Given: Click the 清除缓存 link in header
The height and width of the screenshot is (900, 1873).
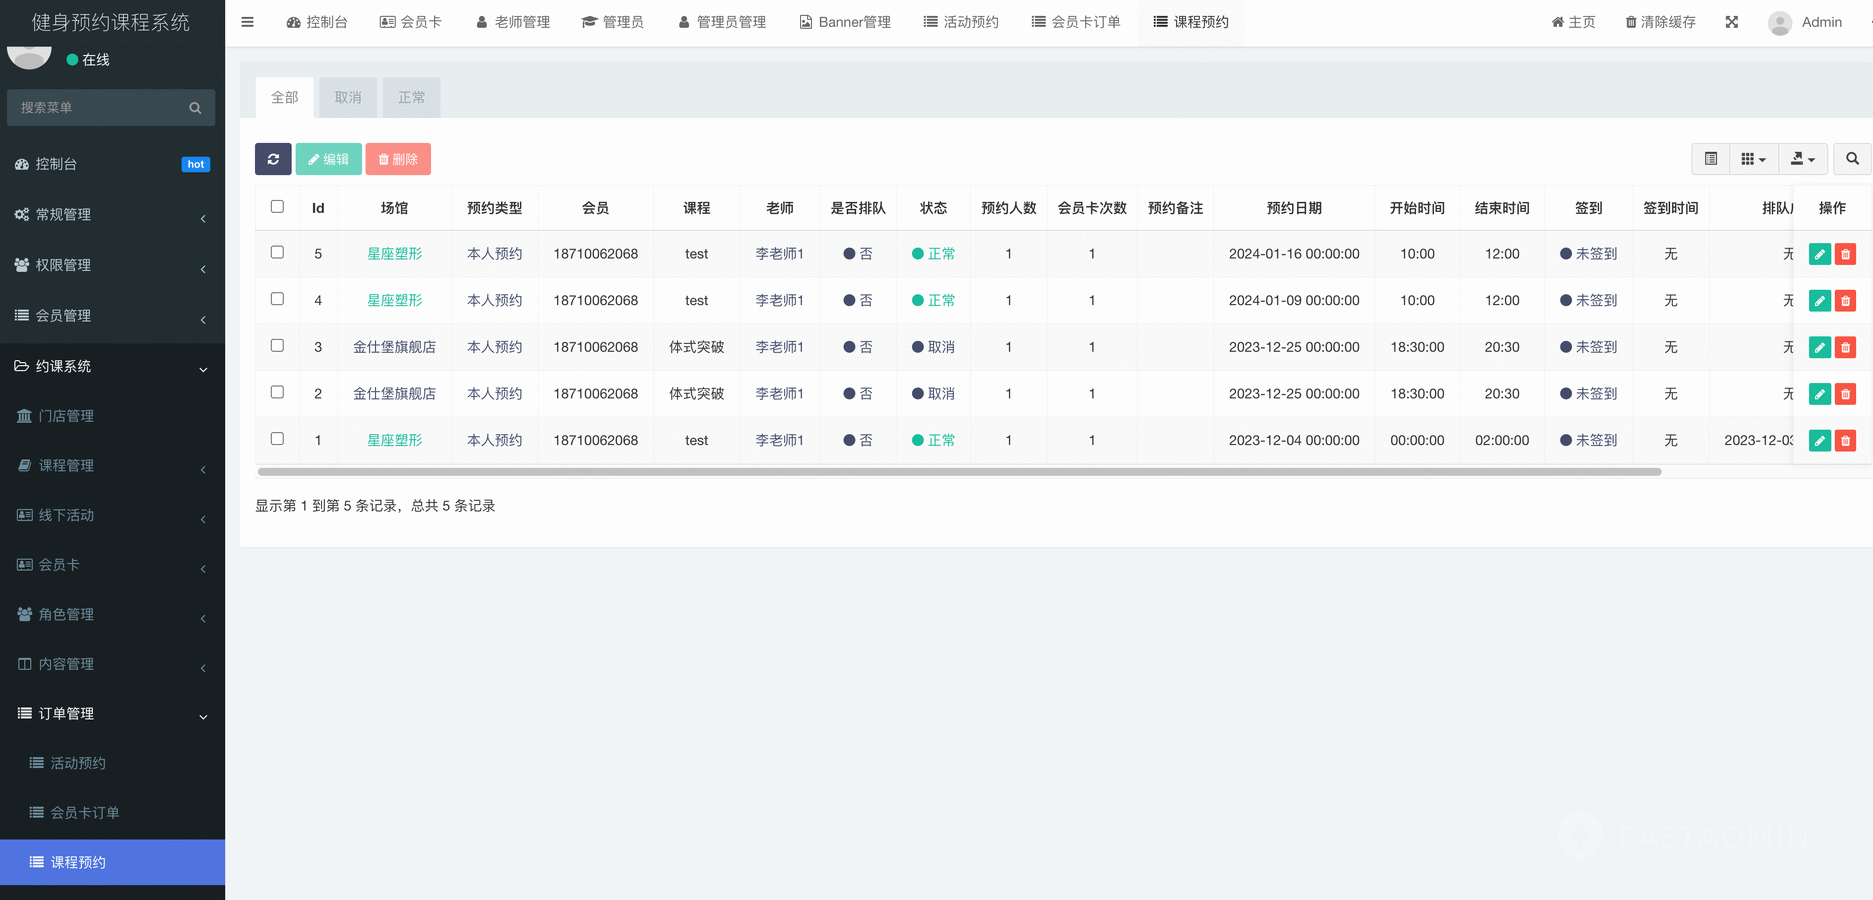Looking at the screenshot, I should 1660,22.
